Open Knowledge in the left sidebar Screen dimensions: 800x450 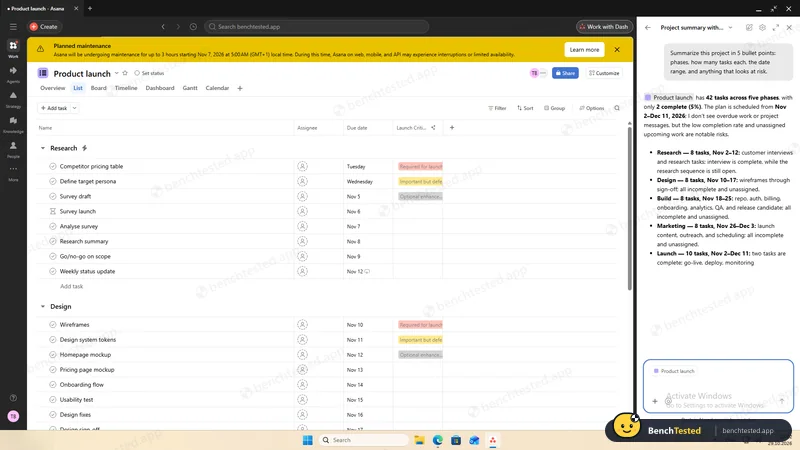pos(13,123)
